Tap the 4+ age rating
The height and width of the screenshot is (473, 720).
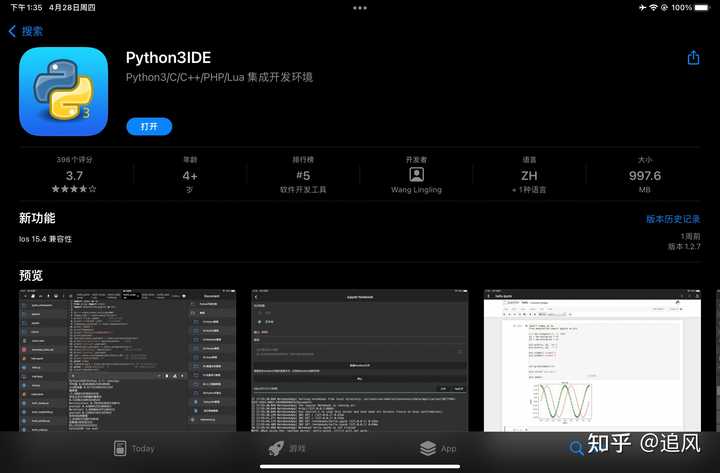[x=190, y=175]
